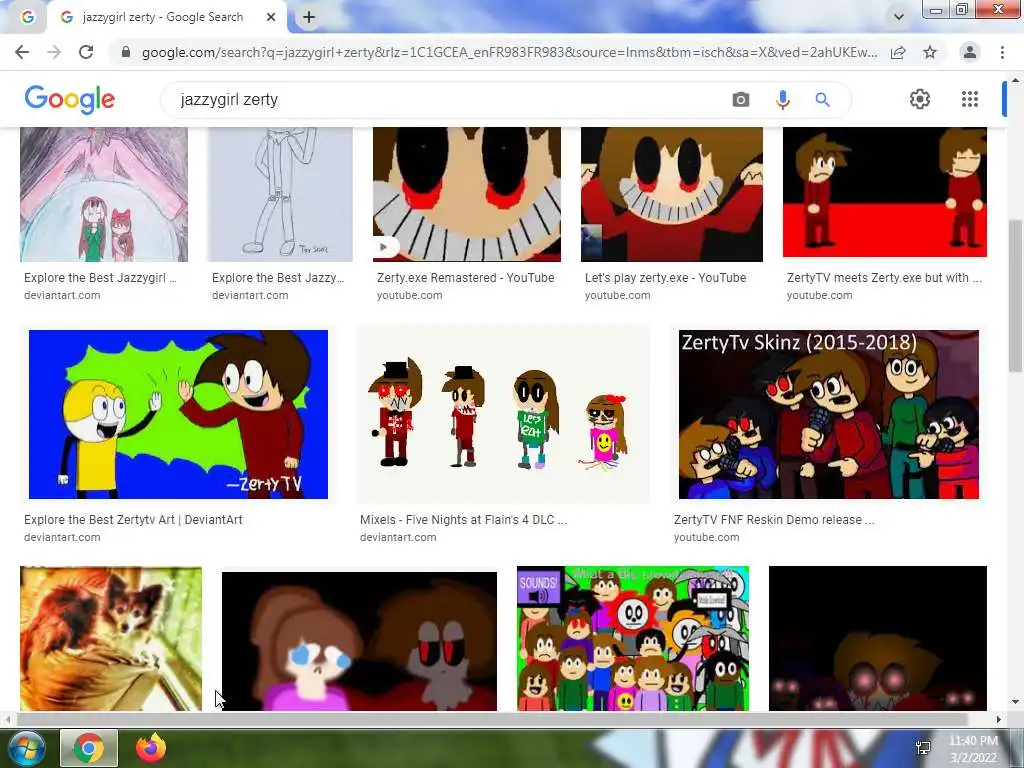The width and height of the screenshot is (1024, 768).
Task: Click 'Explore the Best Jazzygirl ...' link
Action: tap(100, 278)
